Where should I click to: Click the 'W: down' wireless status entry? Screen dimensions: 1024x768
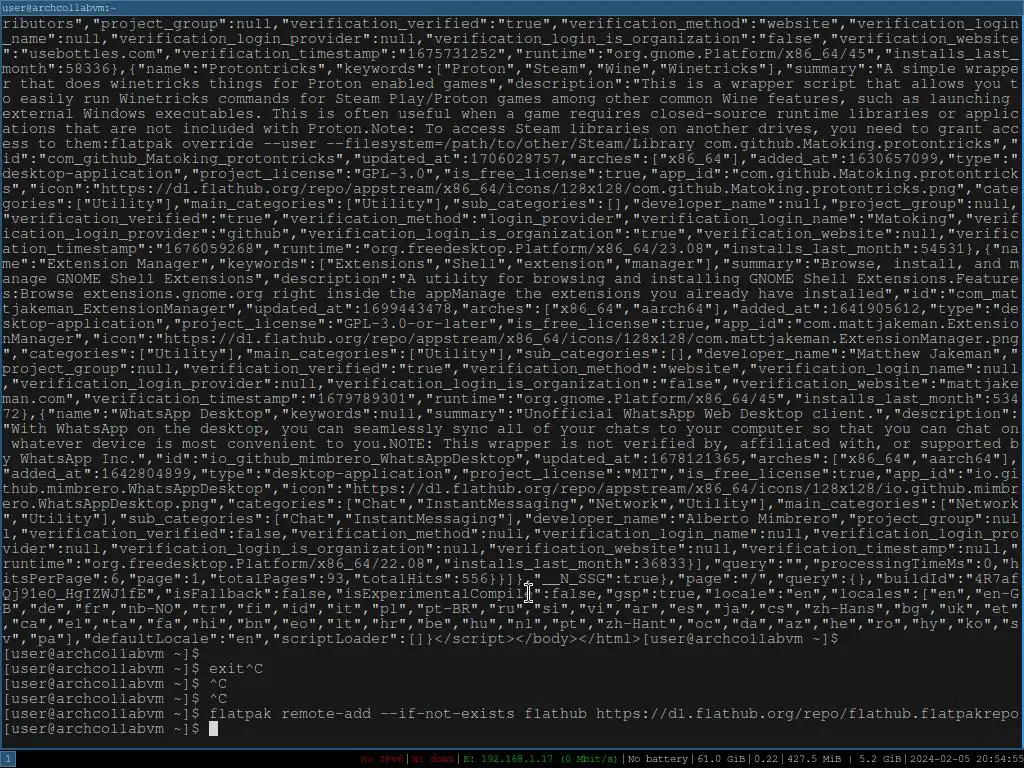coord(433,759)
